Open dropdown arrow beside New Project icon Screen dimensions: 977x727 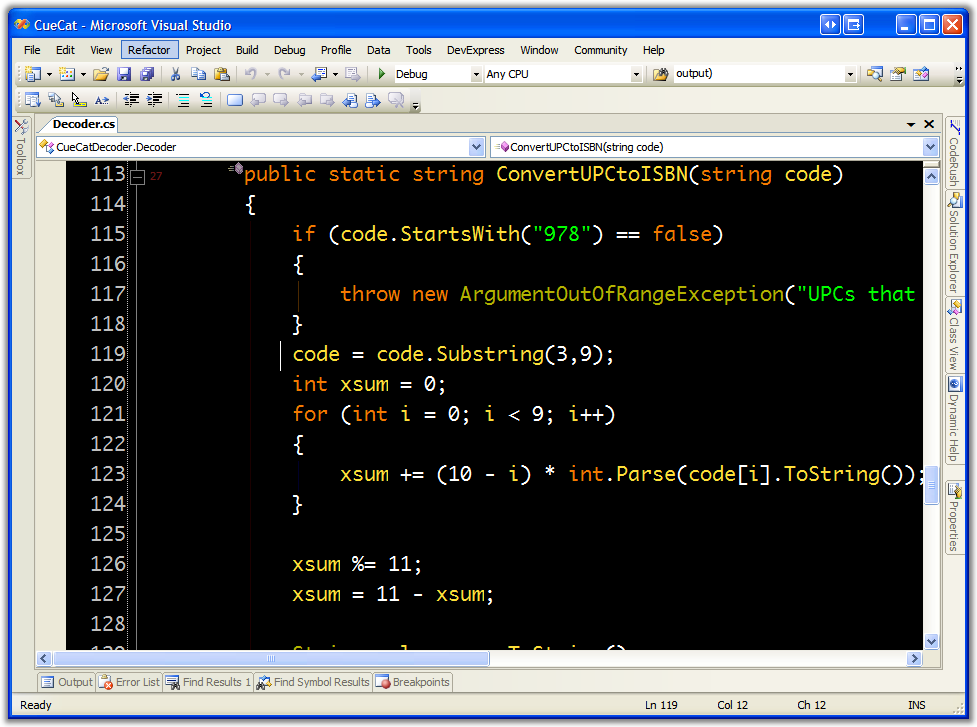(x=49, y=75)
